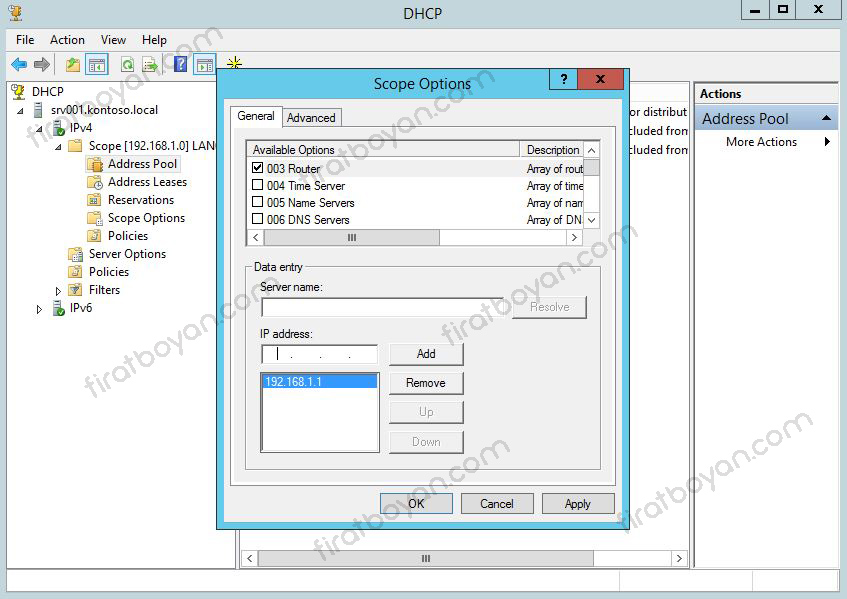This screenshot has height=599, width=847.
Task: Switch to the Advanced tab
Action: 311,118
